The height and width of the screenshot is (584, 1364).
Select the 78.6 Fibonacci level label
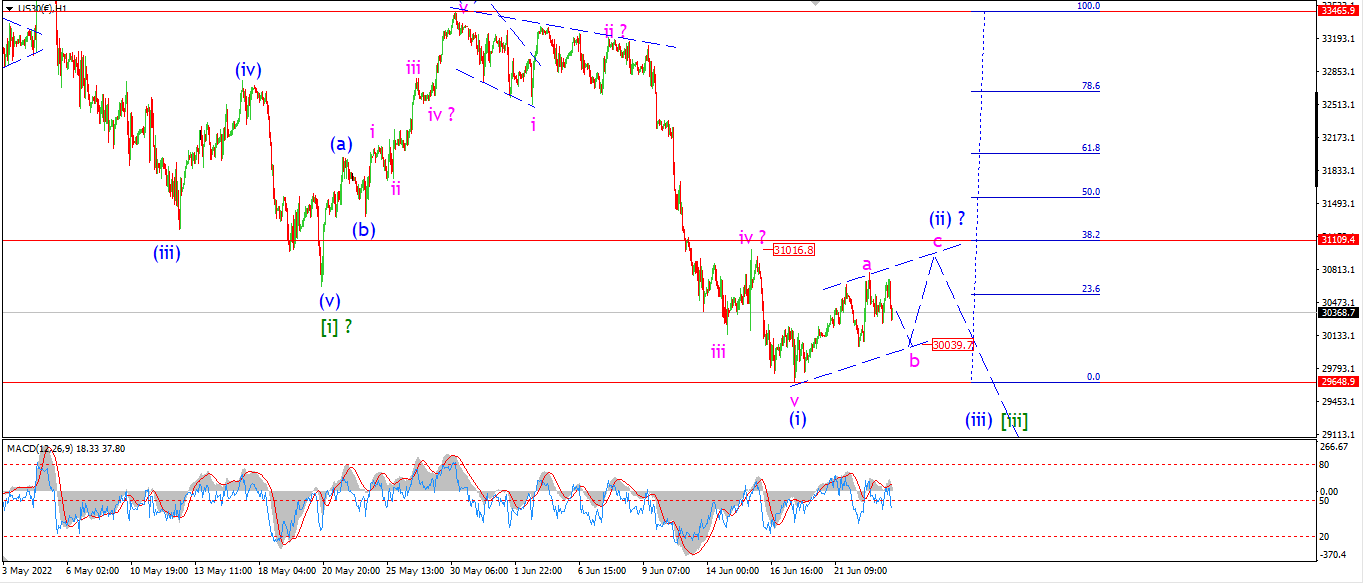tap(1091, 86)
